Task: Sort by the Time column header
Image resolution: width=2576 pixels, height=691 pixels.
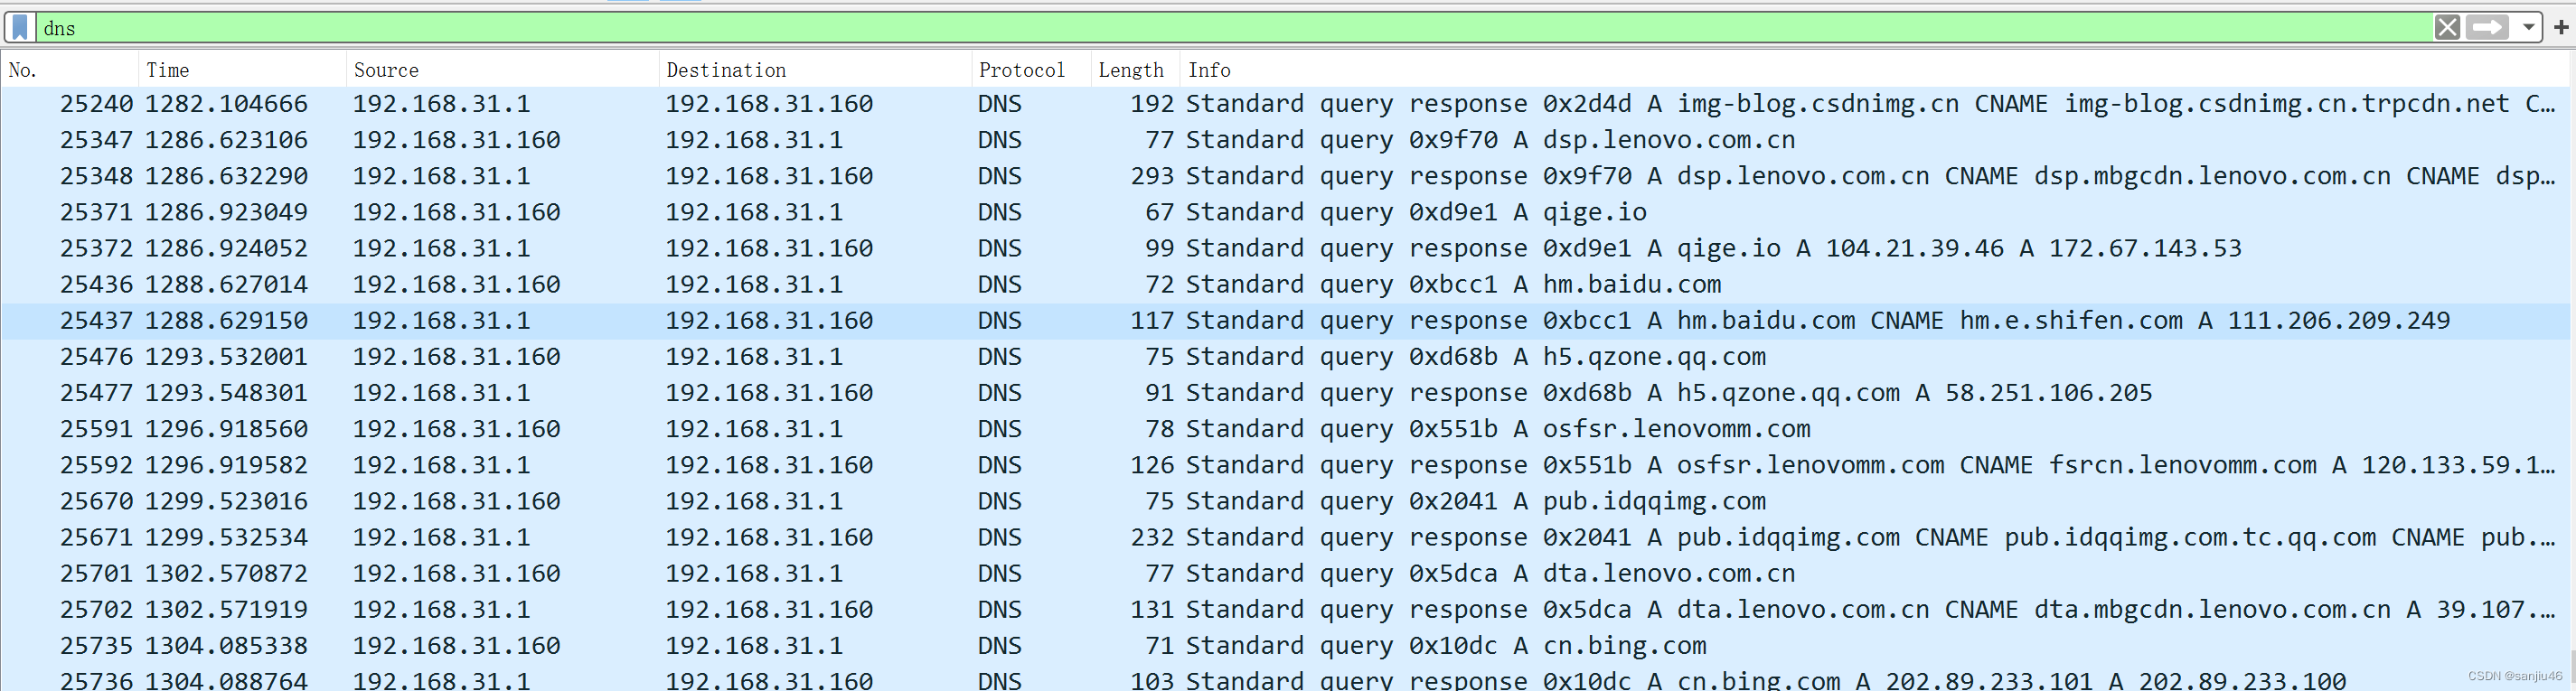Action: [242, 70]
